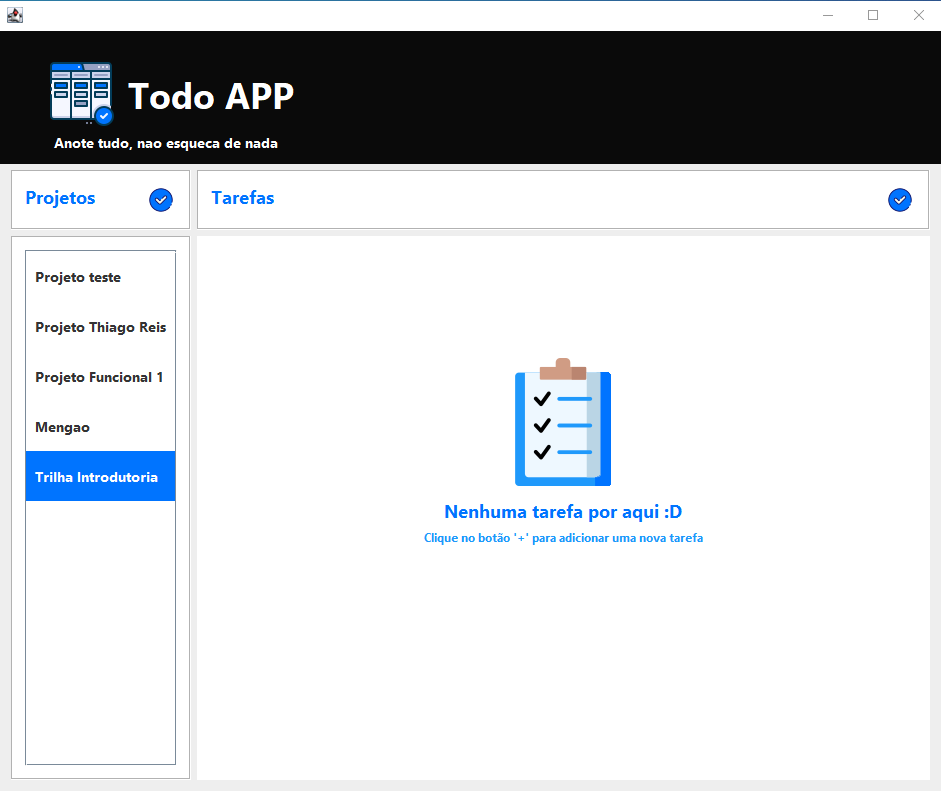The width and height of the screenshot is (941, 791).
Task: Click the blue checkmark beside Tarefas
Action: 899,200
